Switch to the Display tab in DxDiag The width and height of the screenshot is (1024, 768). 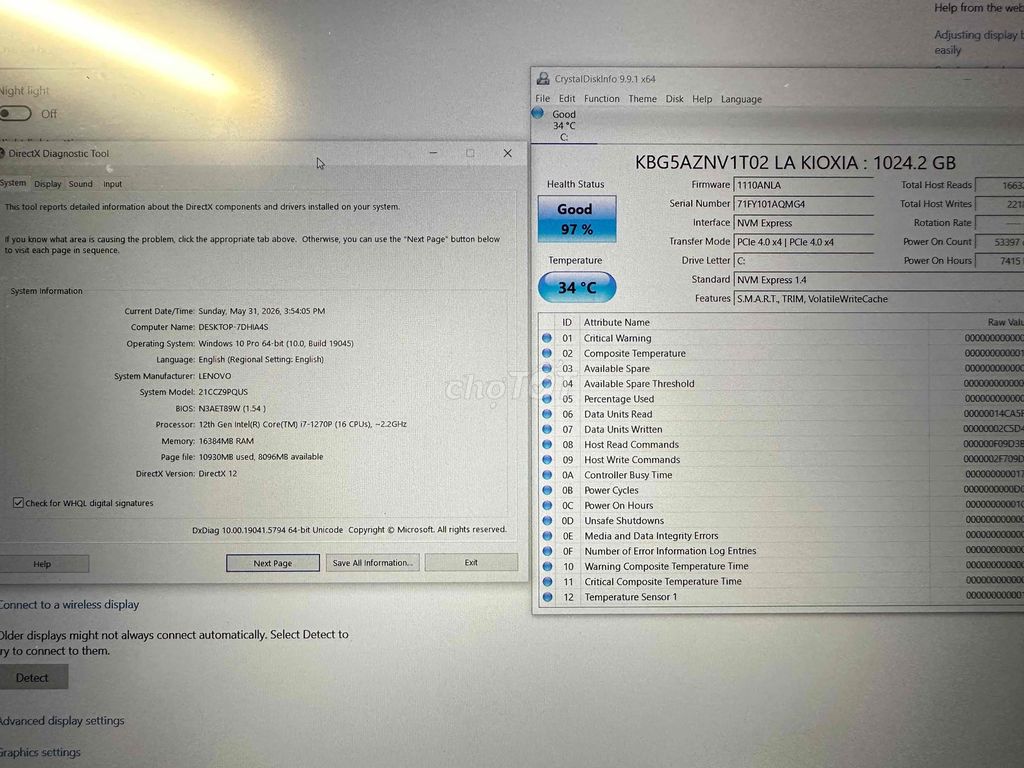click(48, 184)
